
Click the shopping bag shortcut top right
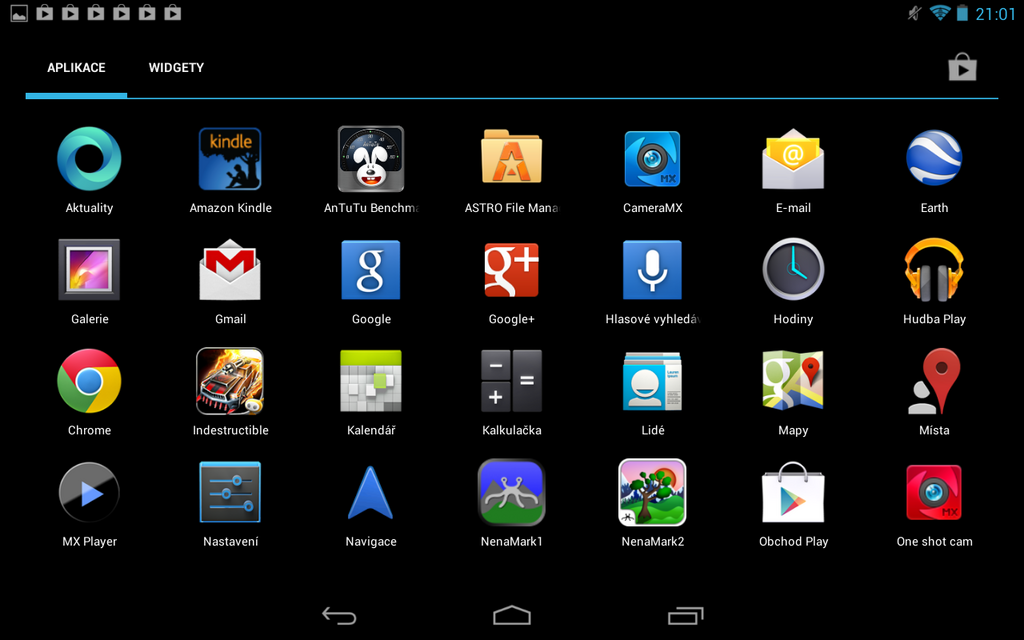(962, 67)
